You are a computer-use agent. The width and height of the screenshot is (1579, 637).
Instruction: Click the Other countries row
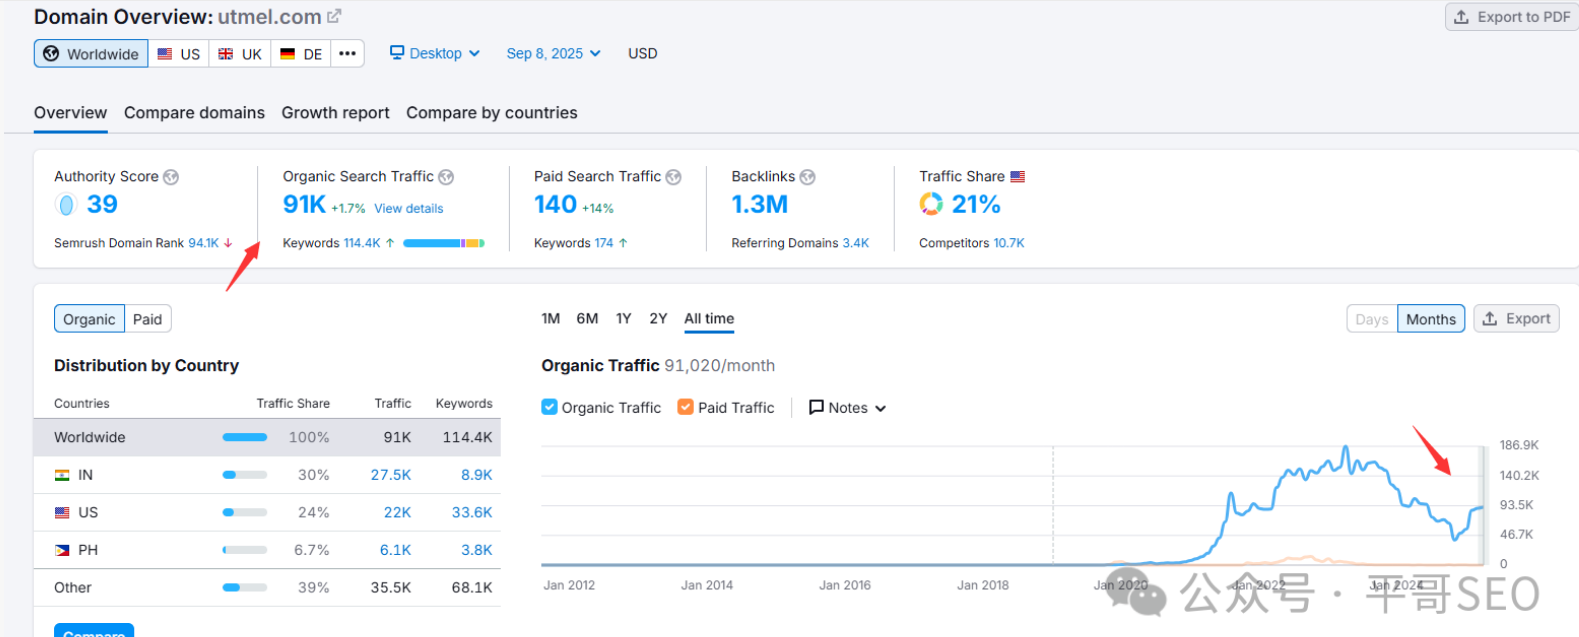coord(267,587)
